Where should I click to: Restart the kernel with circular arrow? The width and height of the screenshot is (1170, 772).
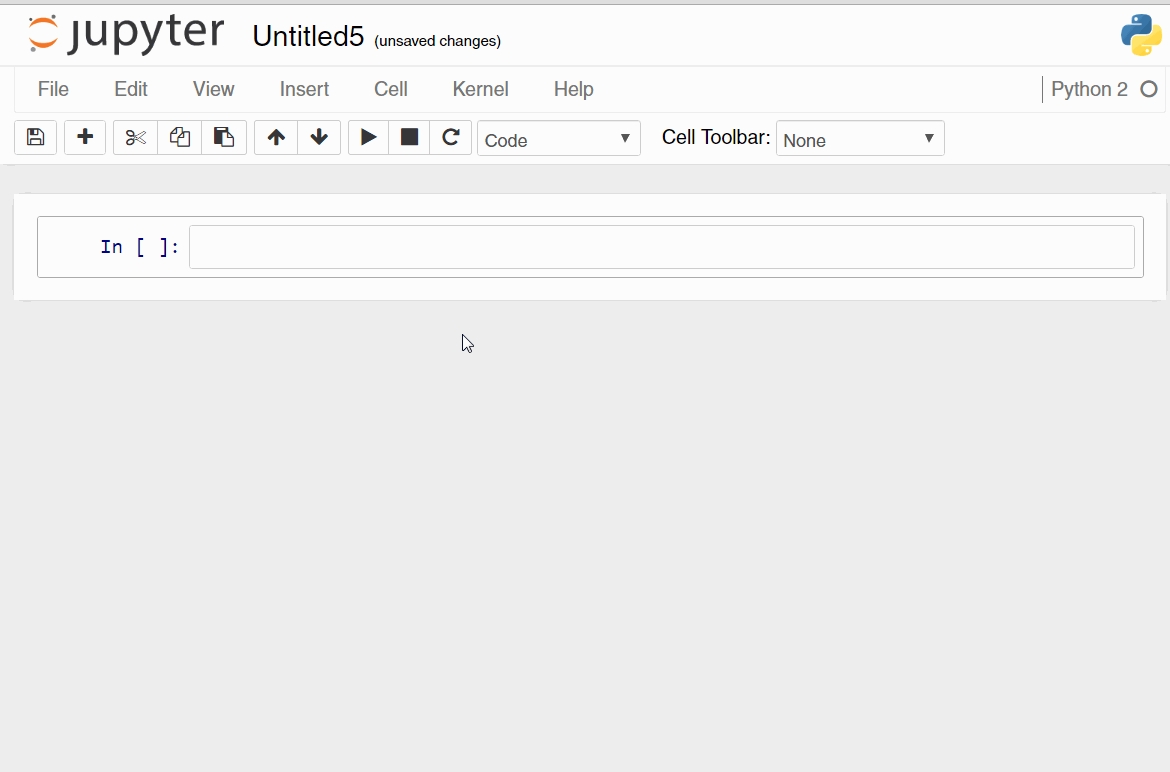tap(451, 138)
